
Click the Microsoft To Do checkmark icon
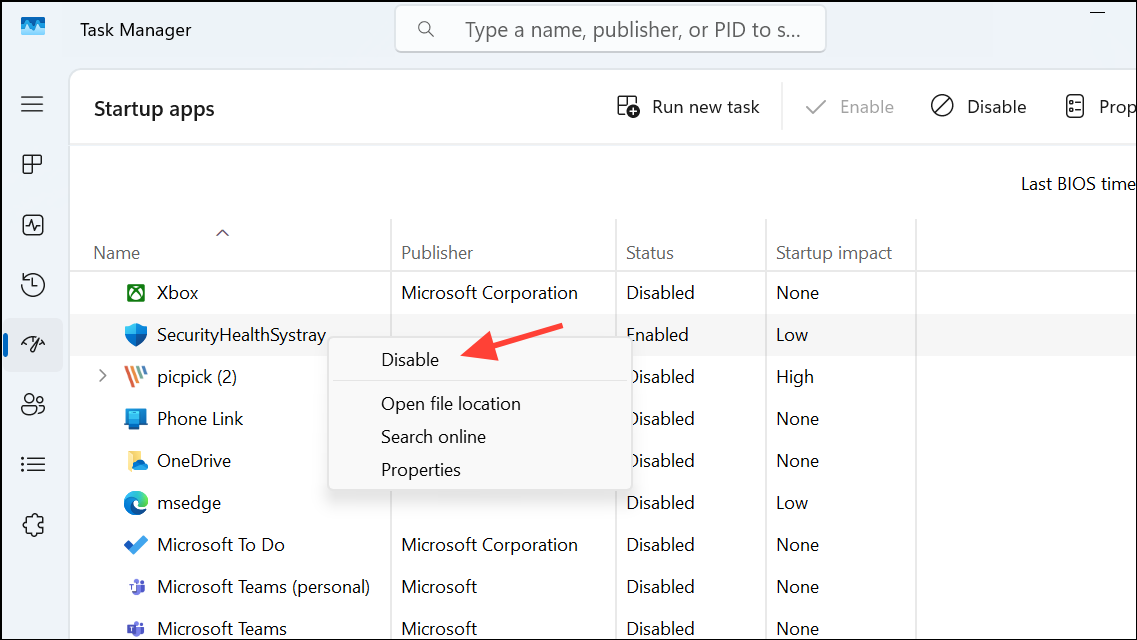point(136,545)
